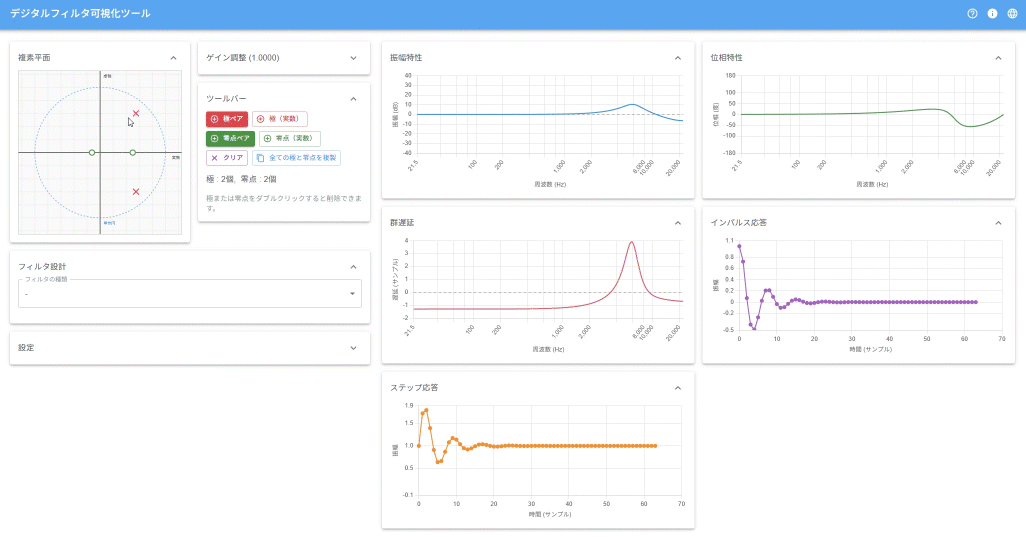The height and width of the screenshot is (537, 1026).
Task: Collapse the インパルス応答 panel
Action: coord(997,222)
